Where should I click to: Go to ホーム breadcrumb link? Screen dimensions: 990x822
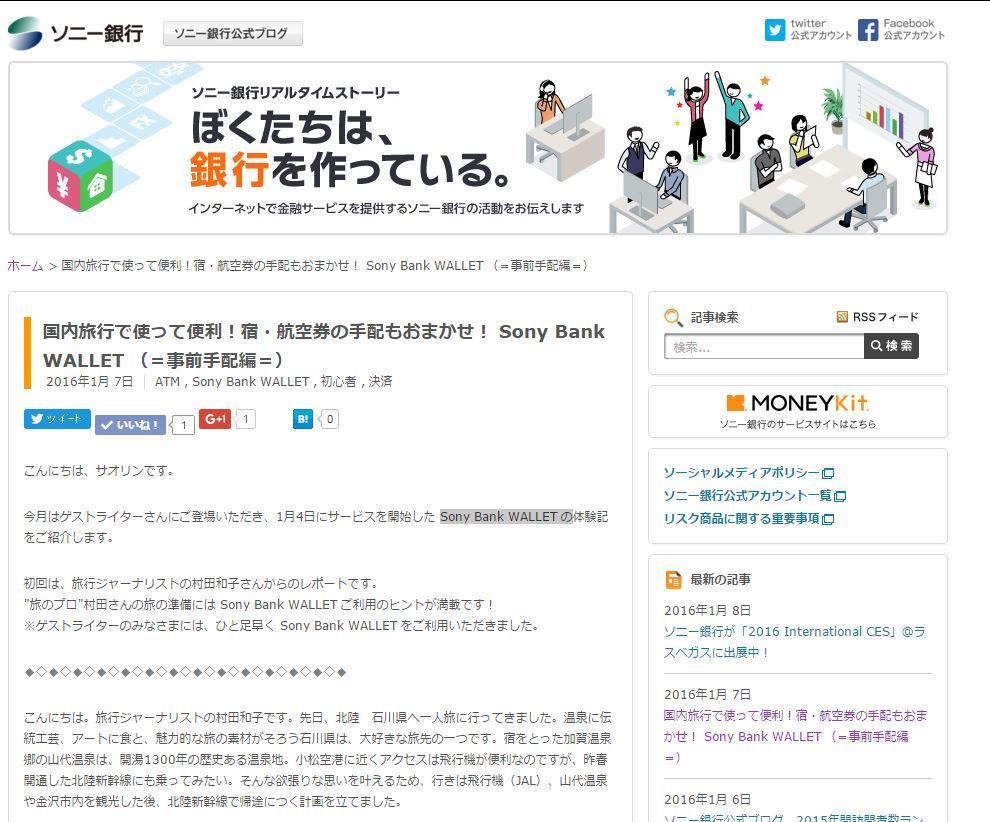click(x=25, y=266)
